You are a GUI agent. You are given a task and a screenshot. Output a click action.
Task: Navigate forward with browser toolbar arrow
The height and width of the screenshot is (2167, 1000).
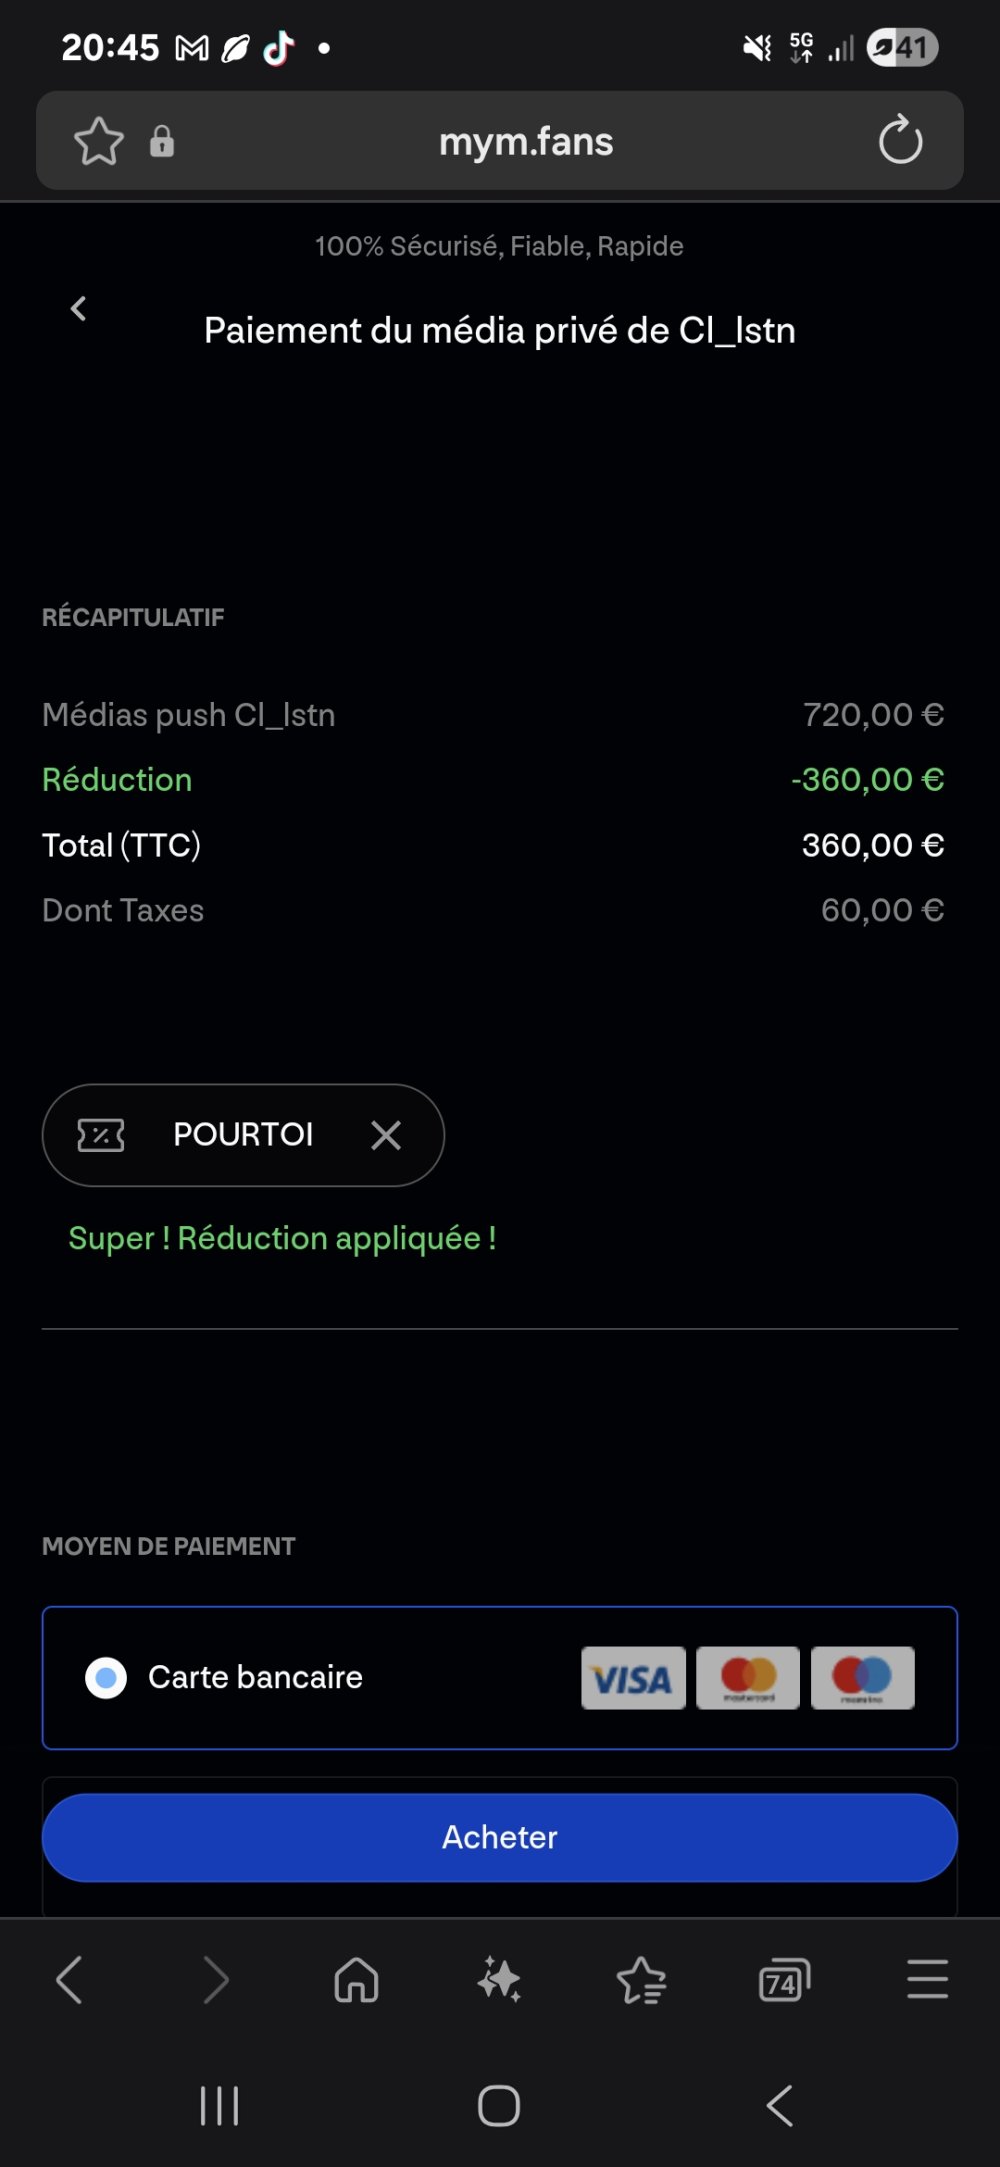coord(215,1980)
